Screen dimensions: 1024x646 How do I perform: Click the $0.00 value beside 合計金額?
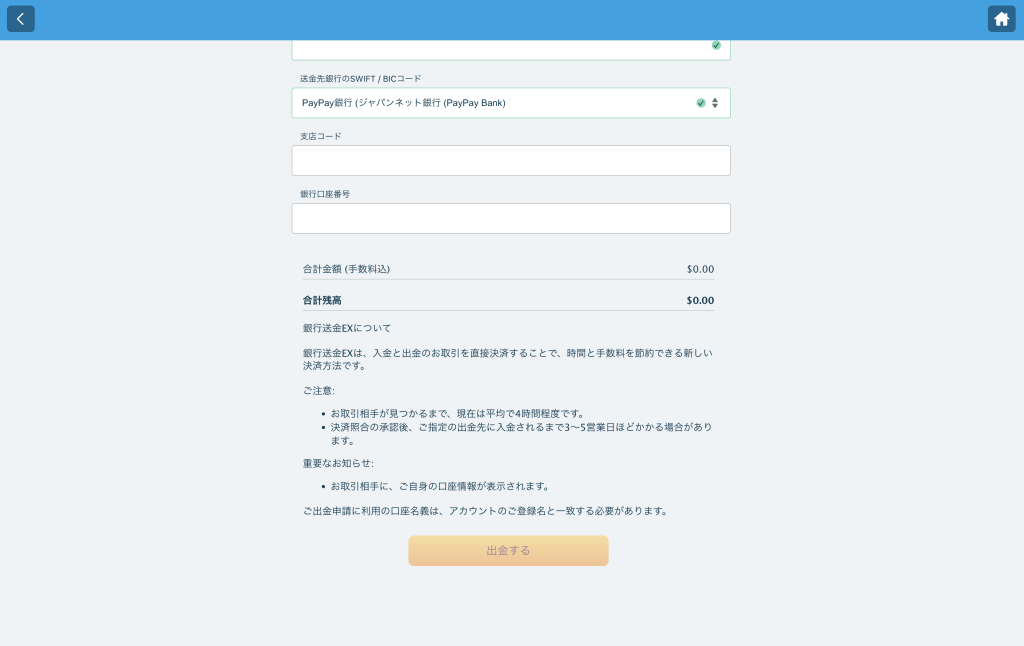coord(700,269)
